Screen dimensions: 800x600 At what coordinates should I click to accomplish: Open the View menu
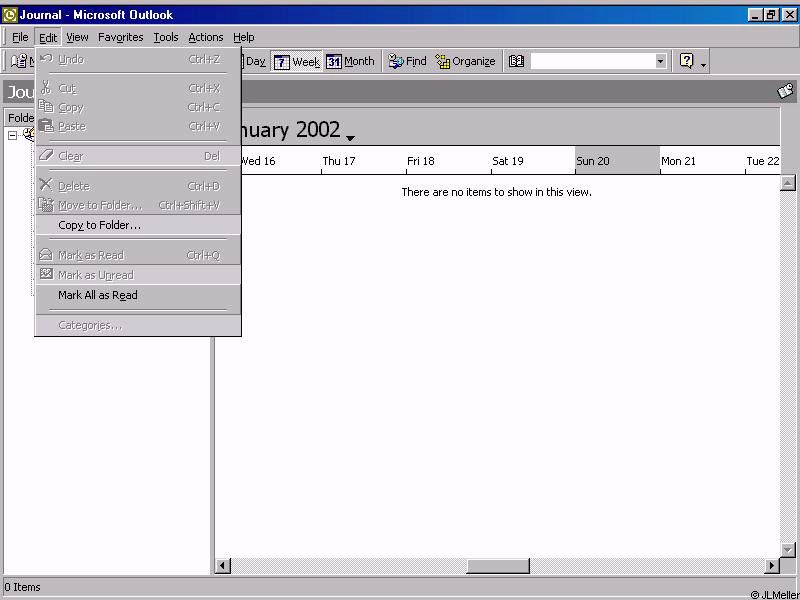pyautogui.click(x=77, y=37)
